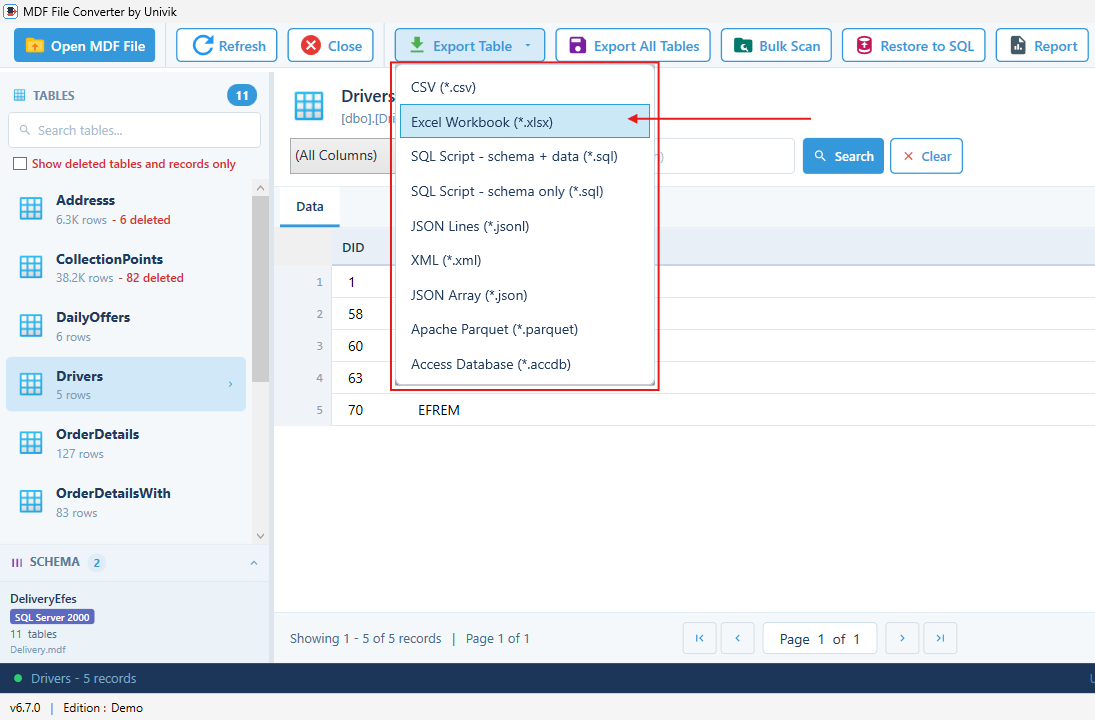Focus the Search tables input field
The image size is (1095, 720).
coord(134,131)
